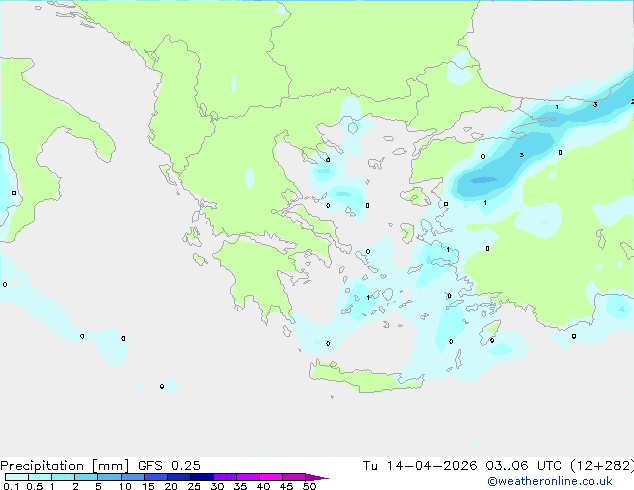Pick the 40–45 mm magenta legend swatch
This screenshot has width=634, height=490.
[271, 477]
